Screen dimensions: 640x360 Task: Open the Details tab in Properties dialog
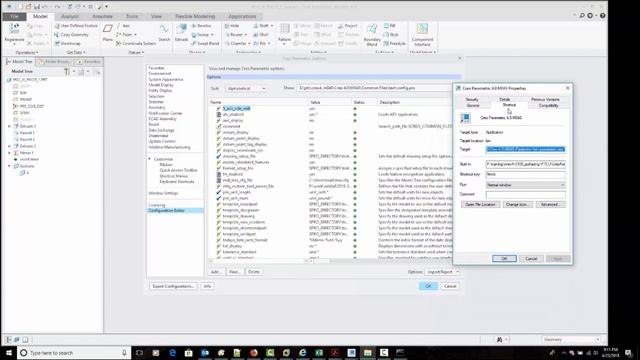point(504,99)
